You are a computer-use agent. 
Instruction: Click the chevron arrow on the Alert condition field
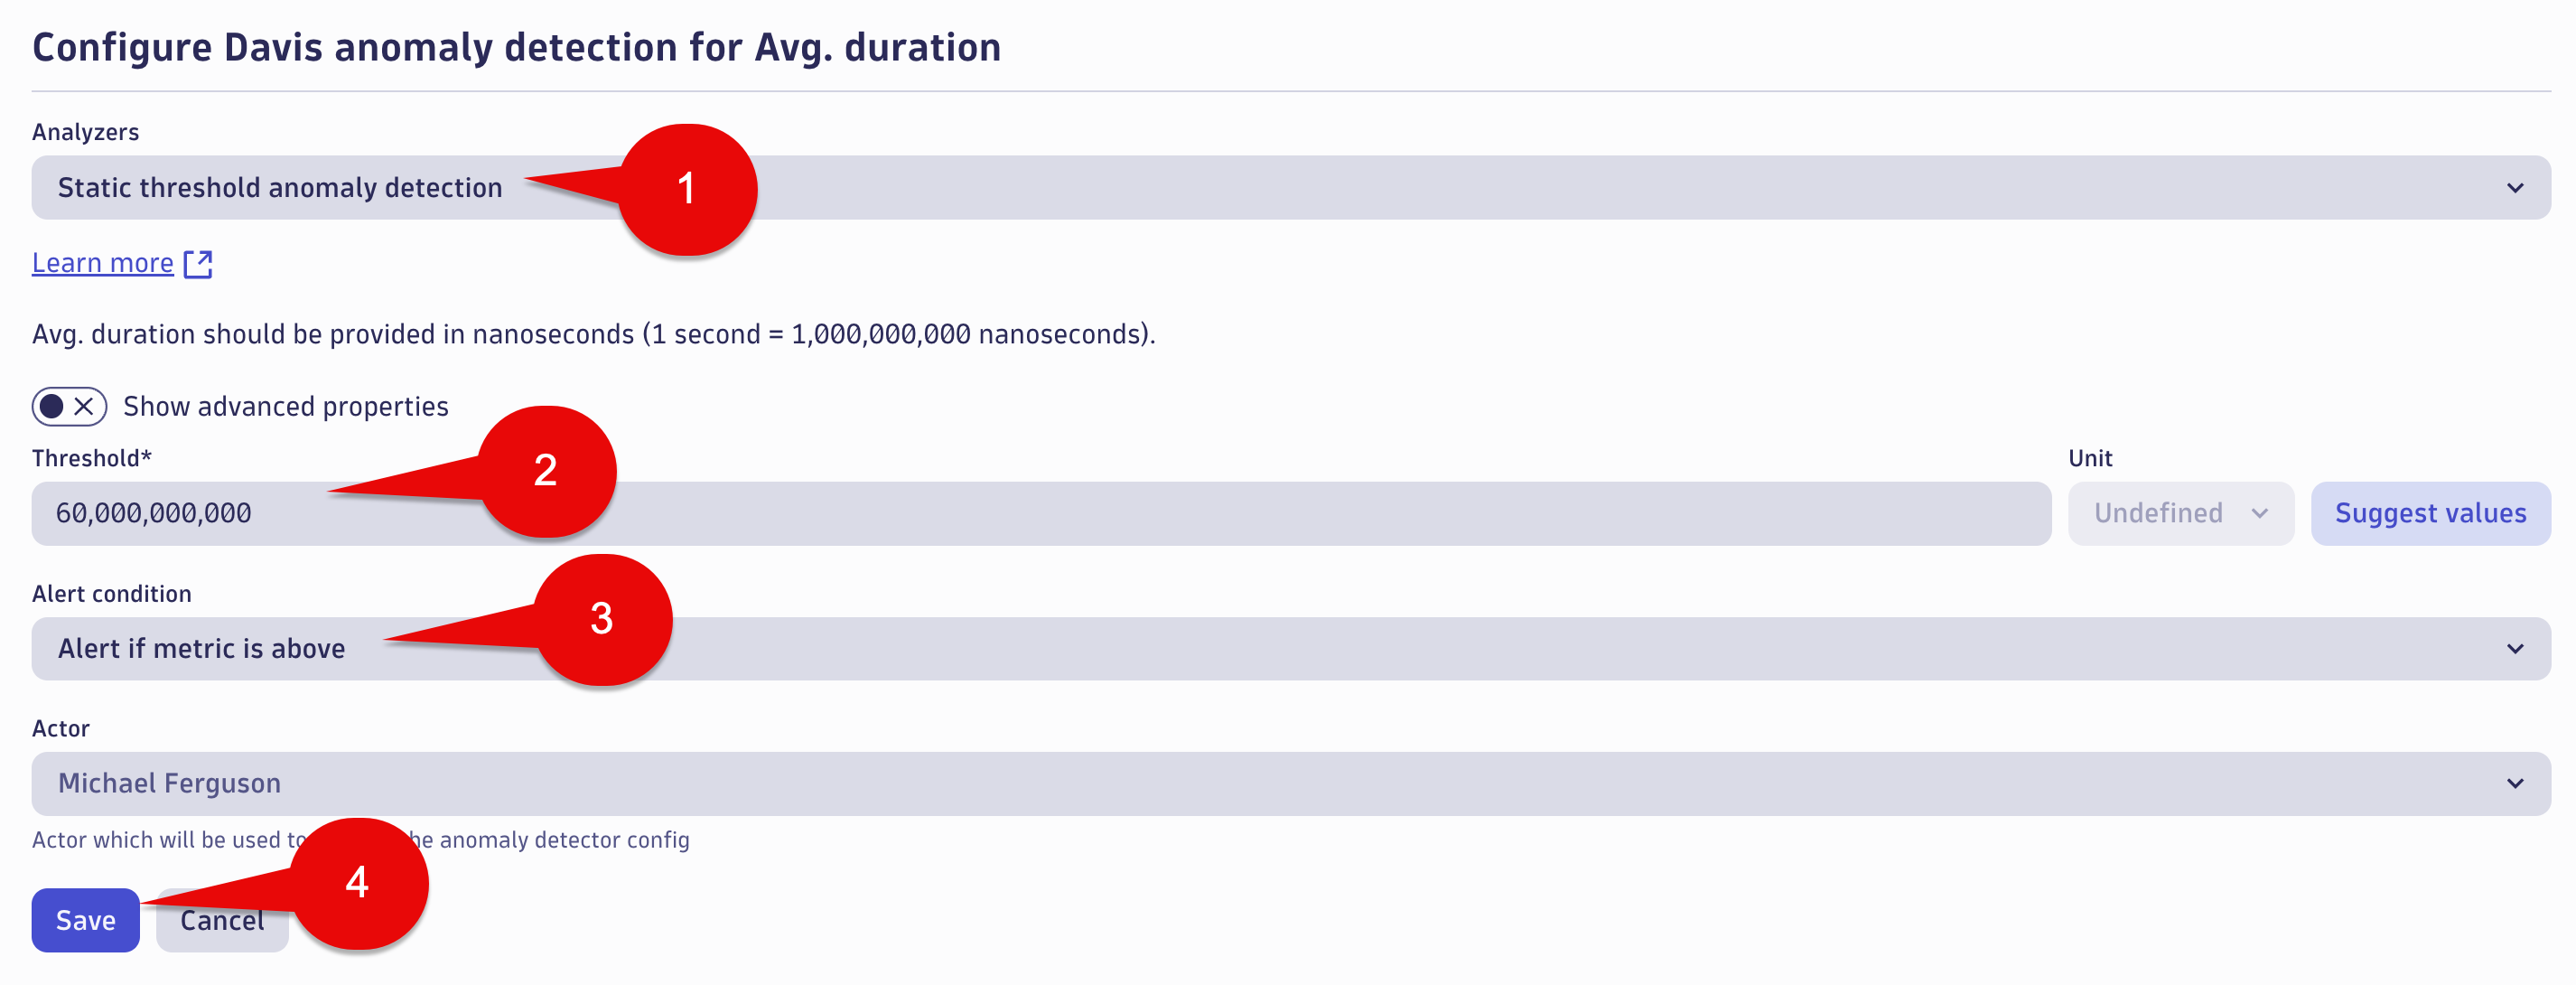tap(2514, 649)
